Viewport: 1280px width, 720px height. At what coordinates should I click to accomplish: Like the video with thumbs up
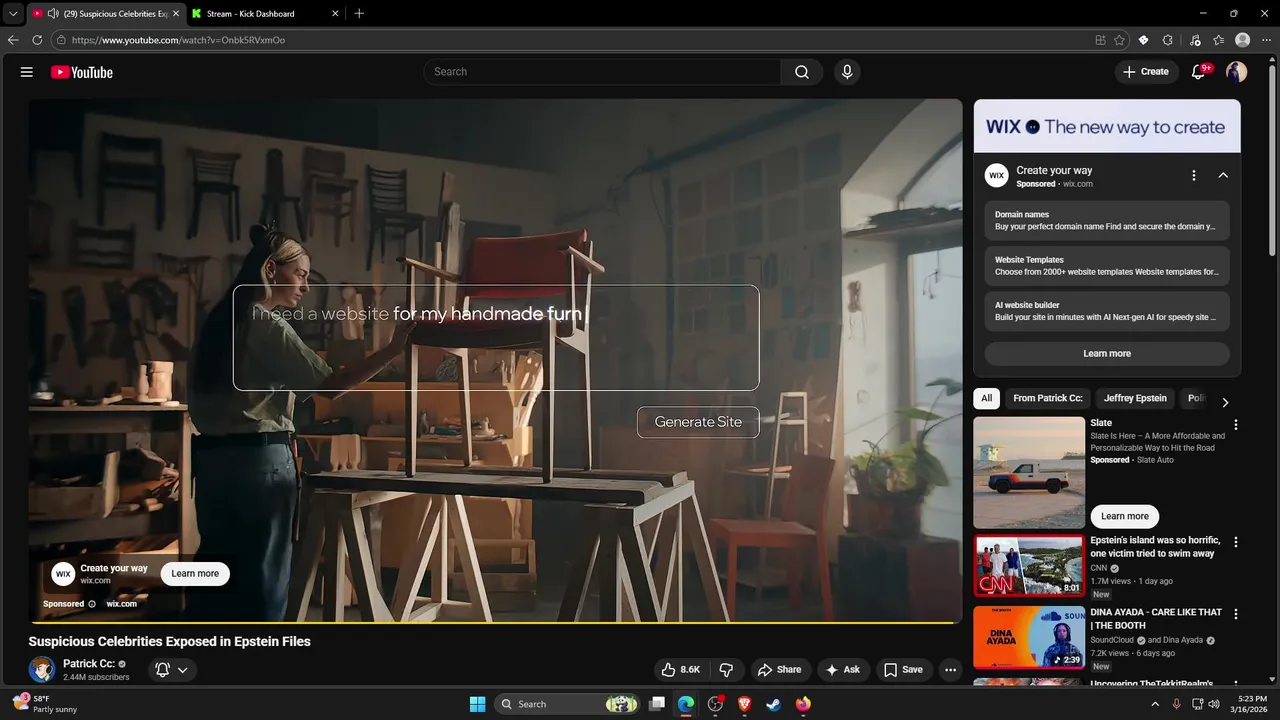coord(680,670)
